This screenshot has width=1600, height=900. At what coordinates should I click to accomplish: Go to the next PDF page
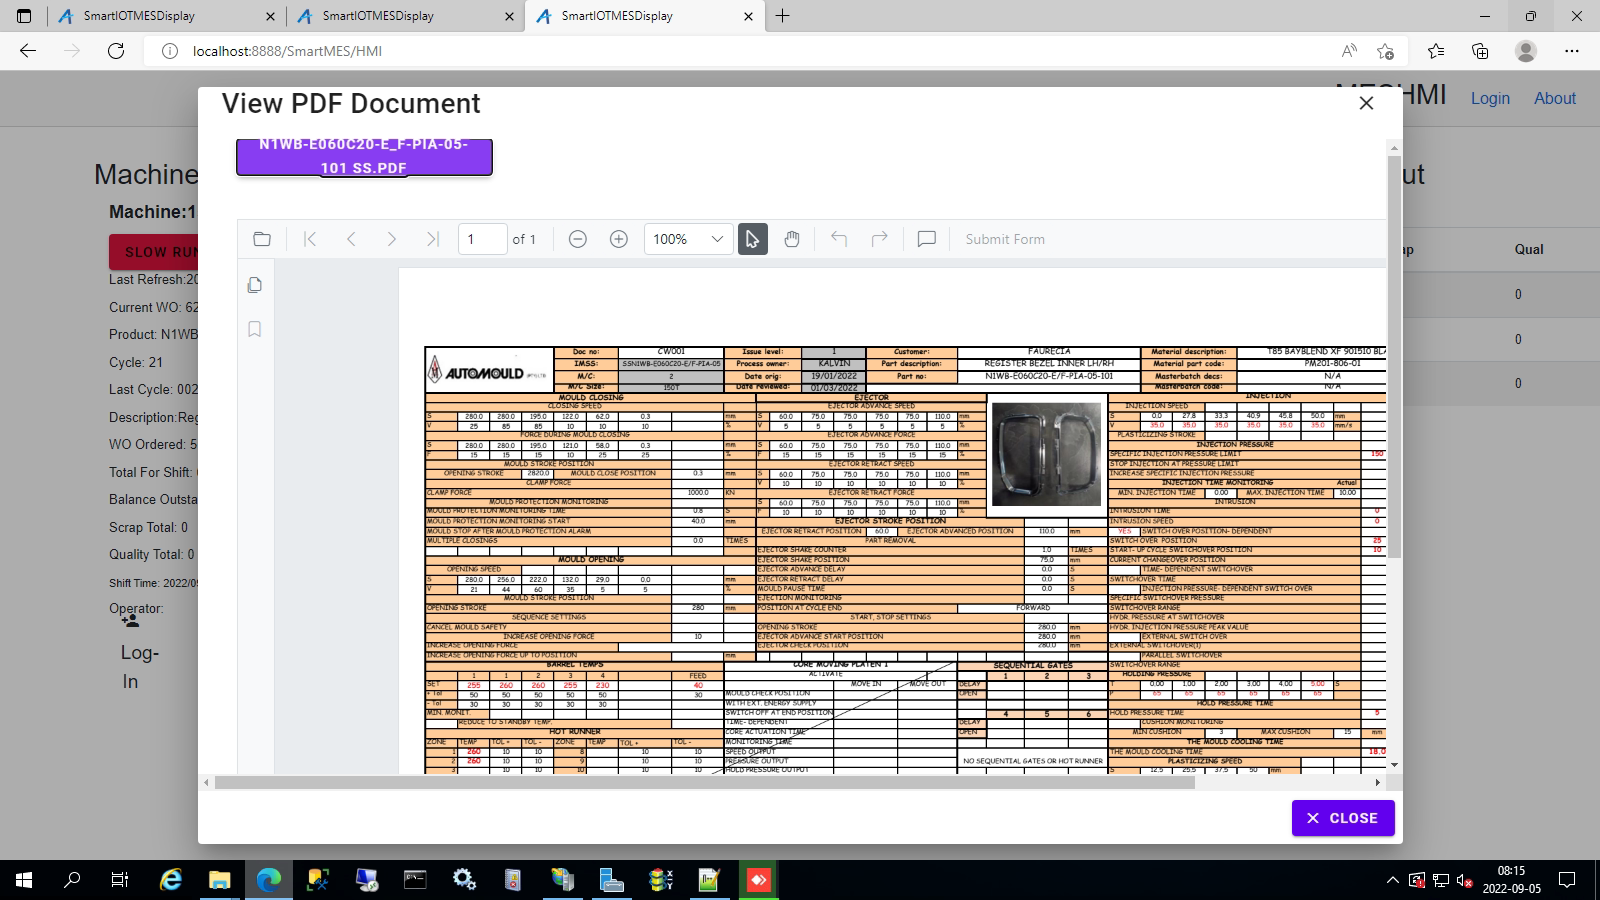(391, 239)
